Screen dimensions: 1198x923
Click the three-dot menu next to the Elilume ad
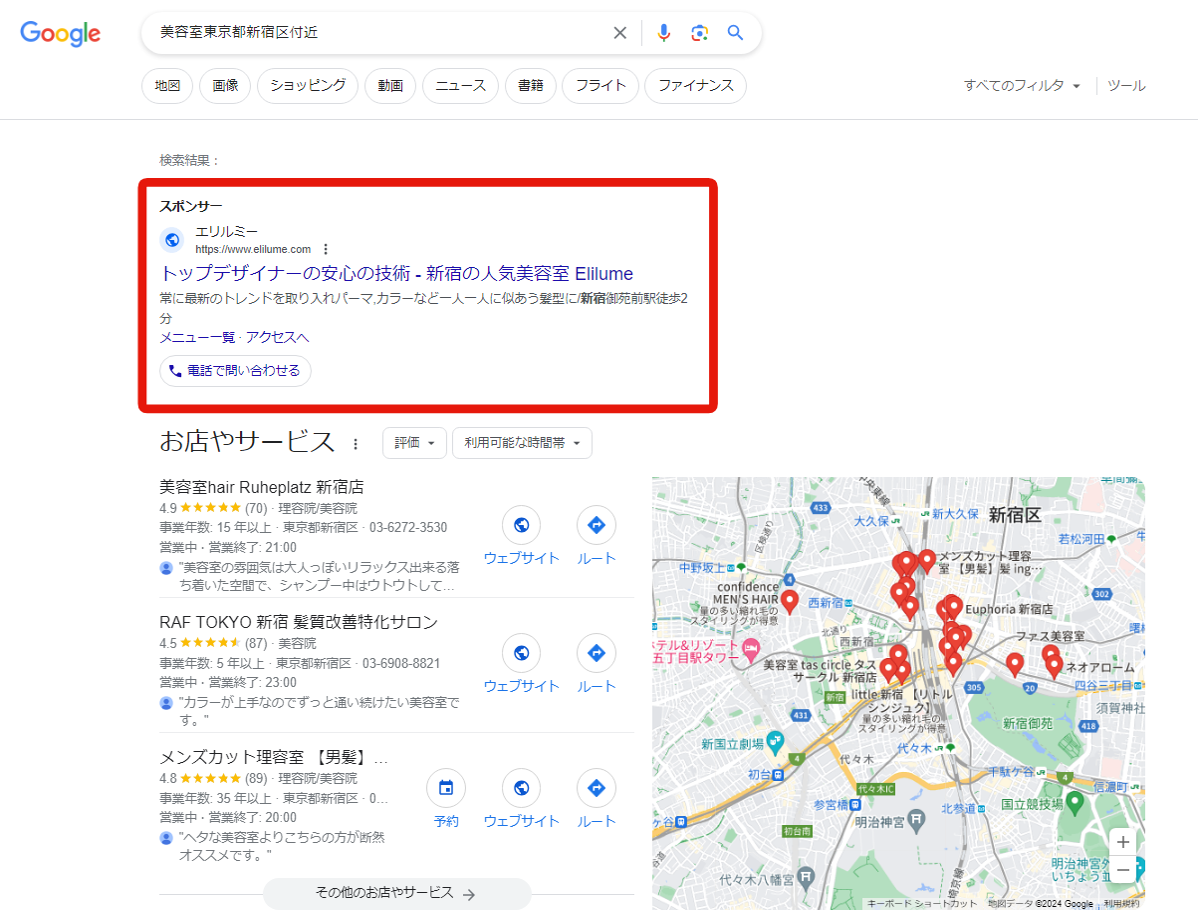[326, 248]
